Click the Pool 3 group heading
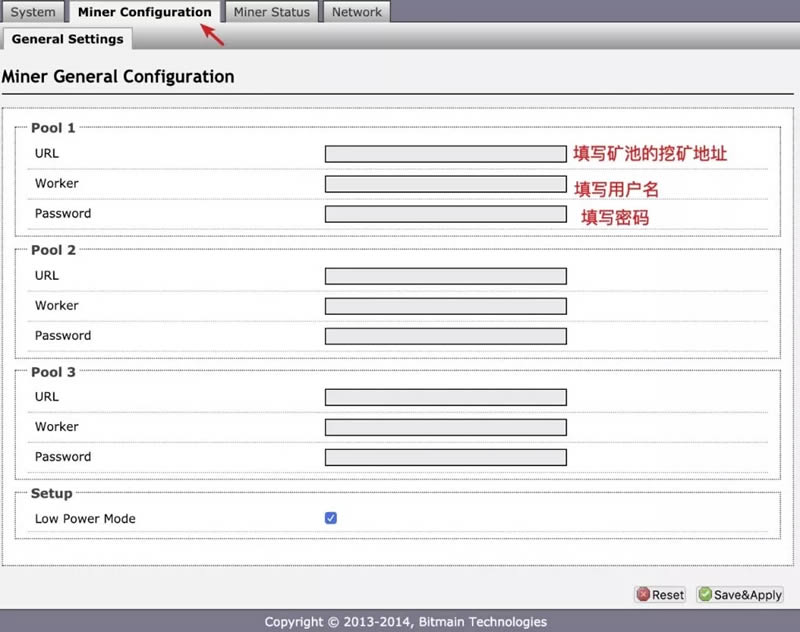 [53, 372]
